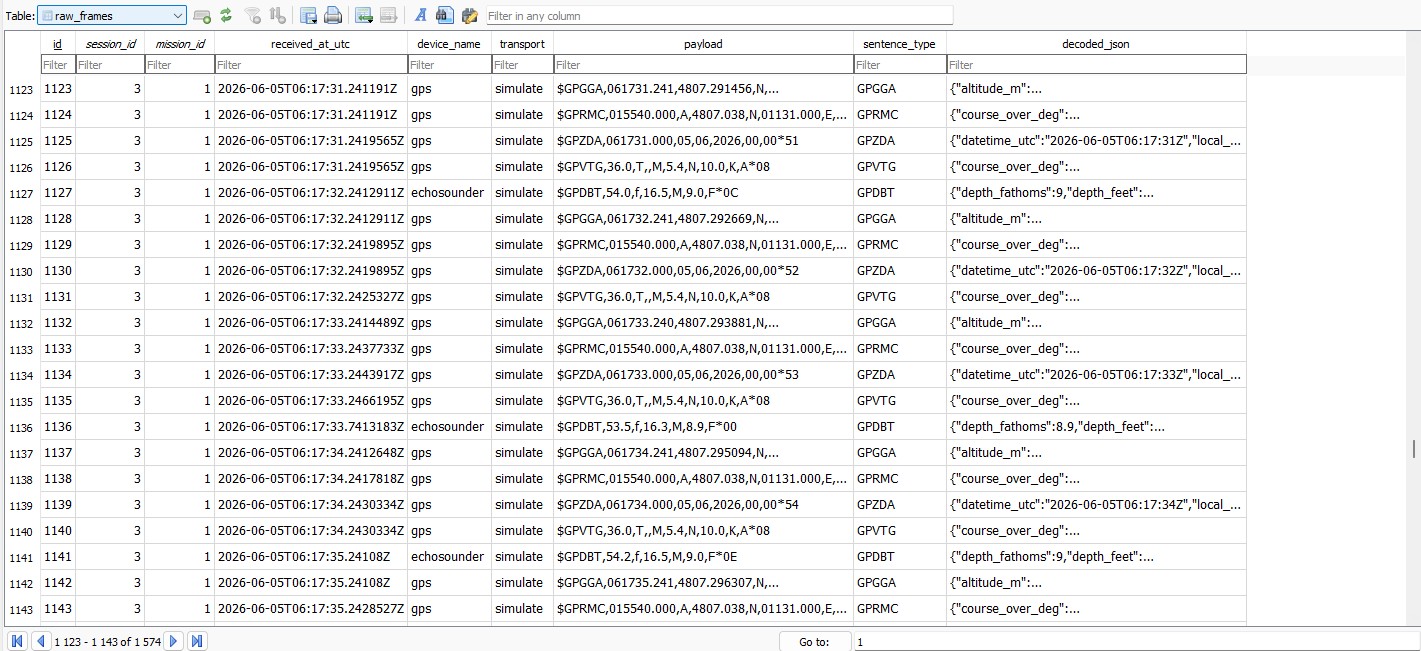
Task: Click the device_name column filter field
Action: coord(449,64)
